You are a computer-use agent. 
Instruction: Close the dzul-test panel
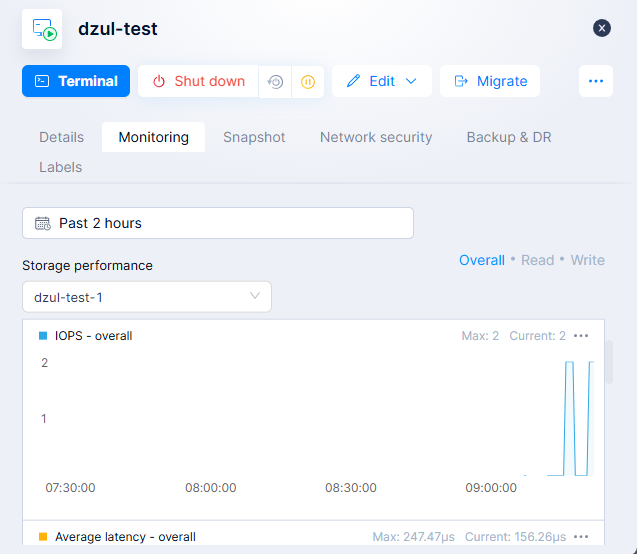point(602,28)
